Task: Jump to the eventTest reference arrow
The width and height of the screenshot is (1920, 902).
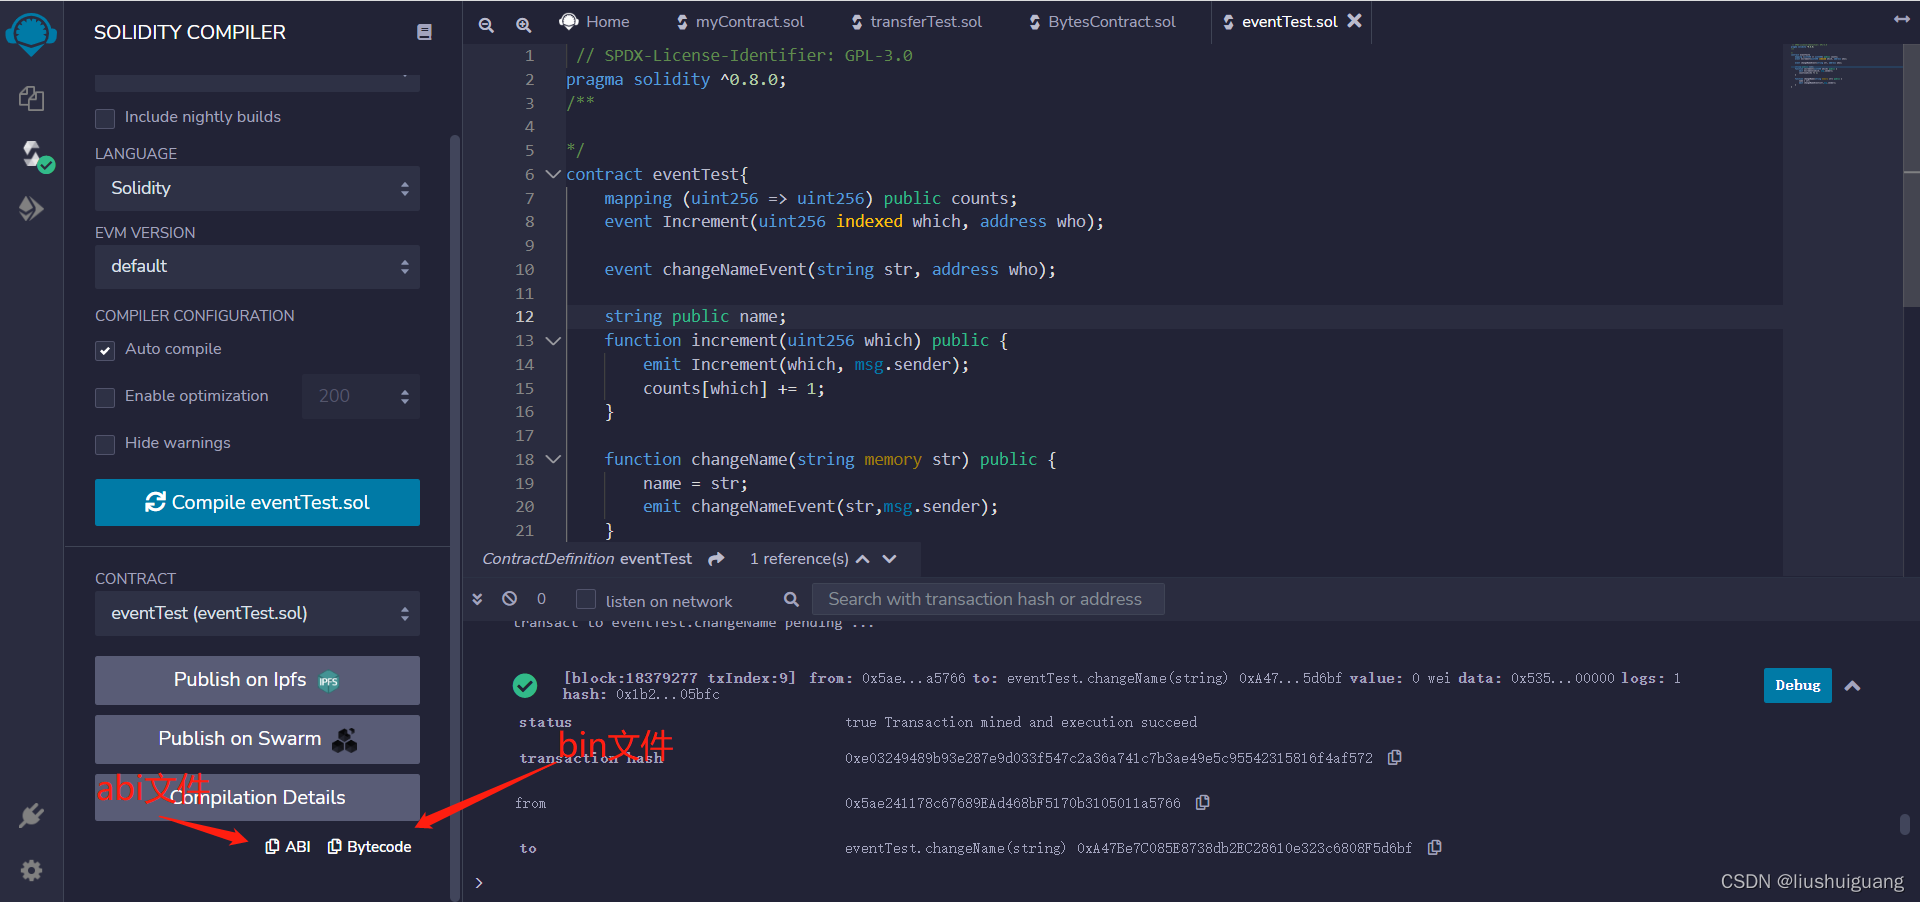Action: (716, 559)
